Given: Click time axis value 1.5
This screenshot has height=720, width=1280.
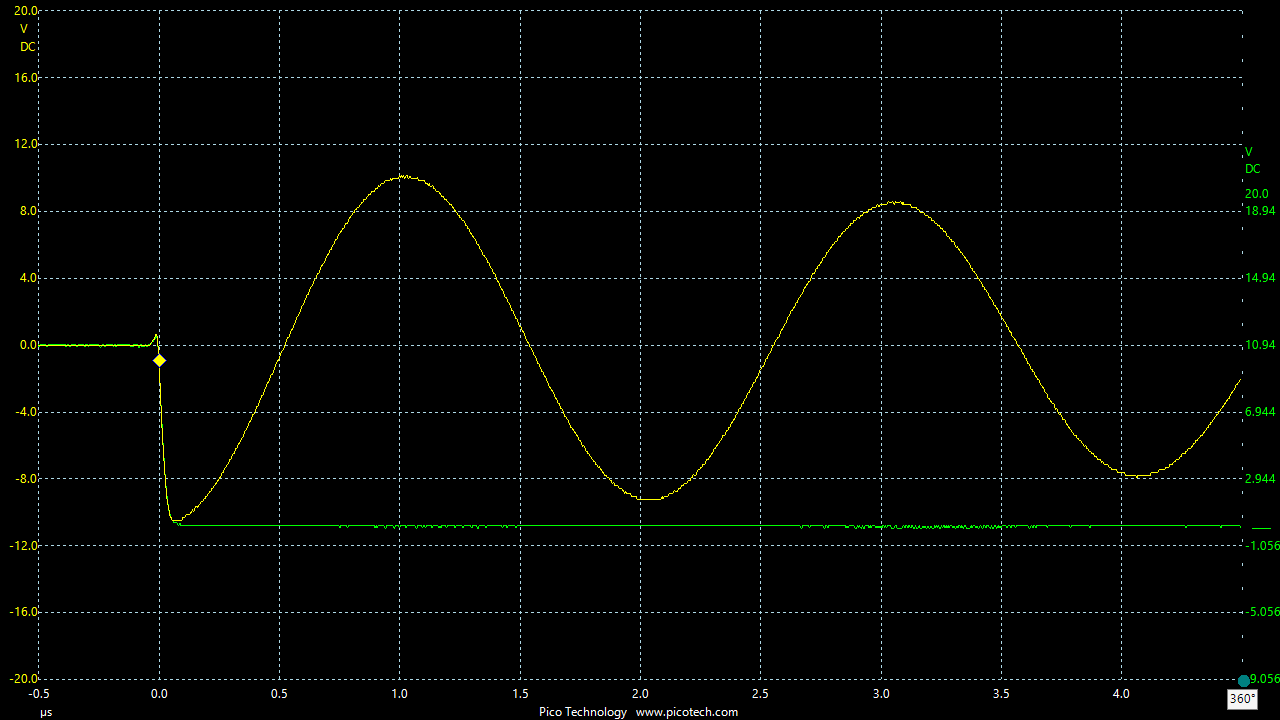Looking at the screenshot, I should coord(520,693).
